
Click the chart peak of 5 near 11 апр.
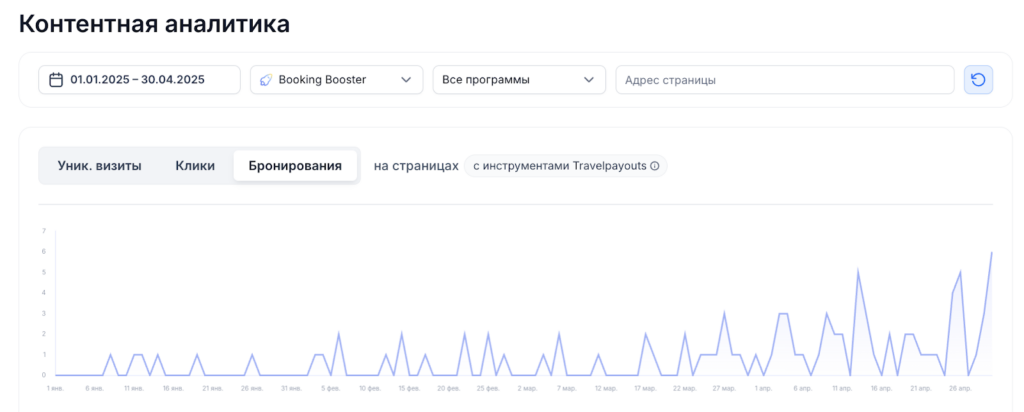858,272
